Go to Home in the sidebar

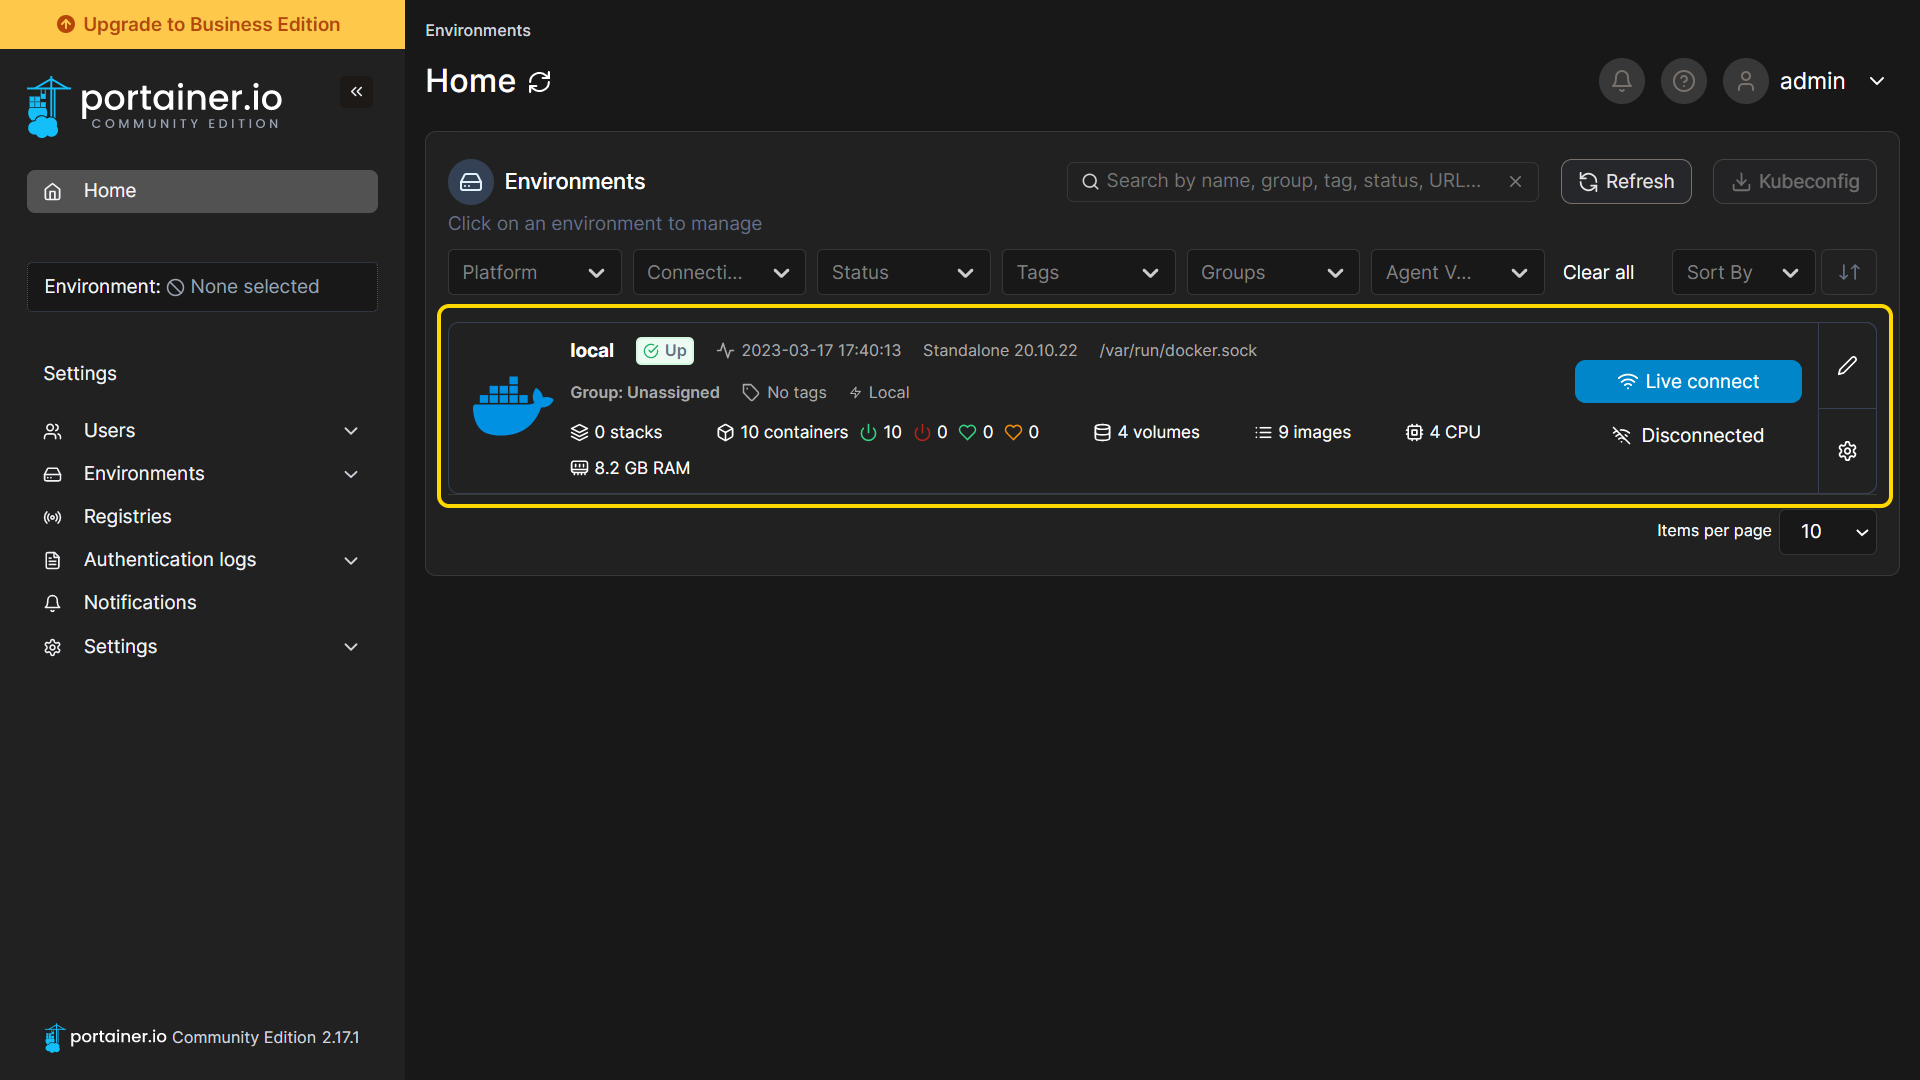pyautogui.click(x=202, y=191)
